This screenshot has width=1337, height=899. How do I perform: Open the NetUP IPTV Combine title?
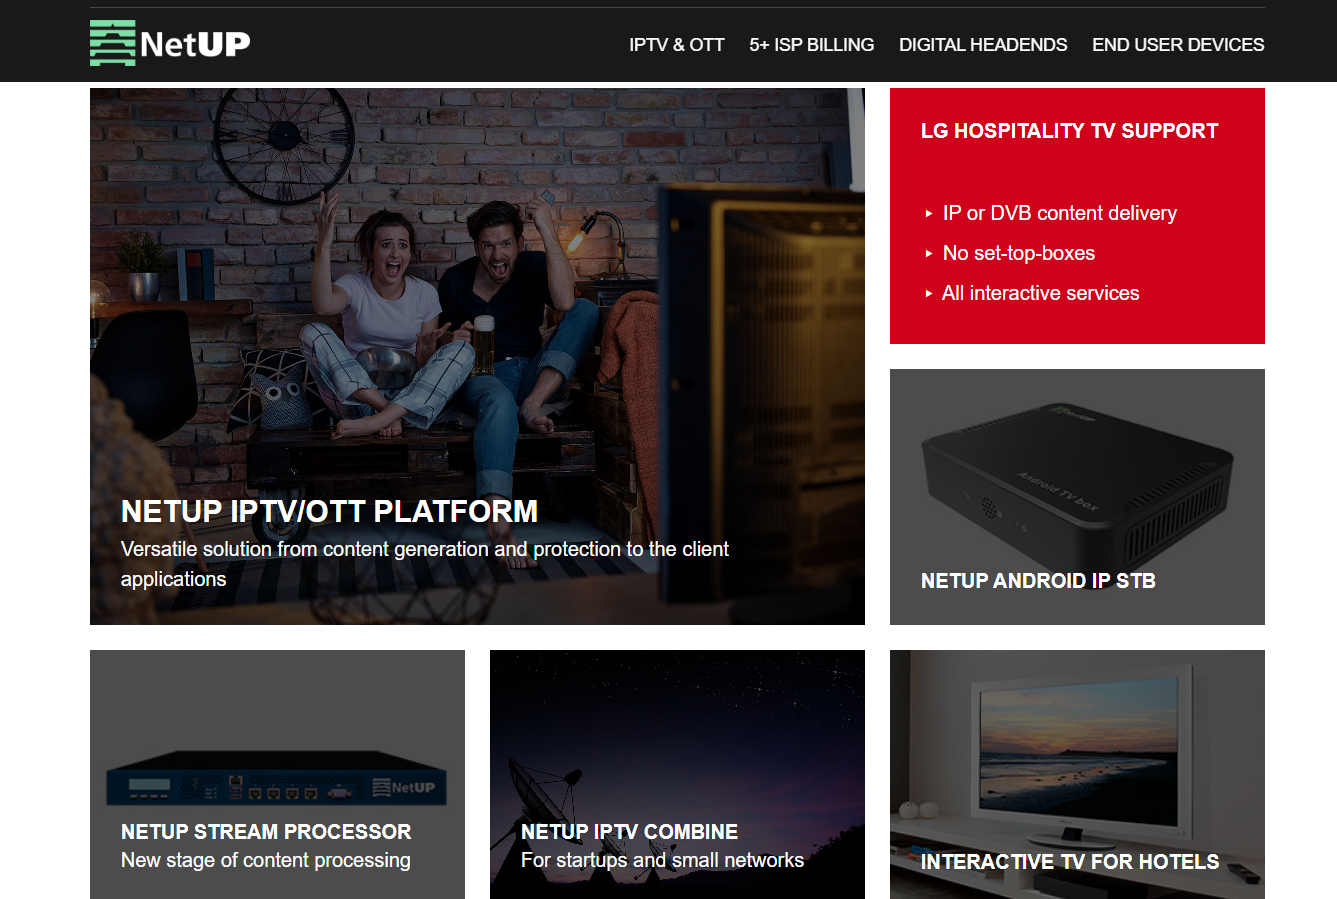[629, 832]
